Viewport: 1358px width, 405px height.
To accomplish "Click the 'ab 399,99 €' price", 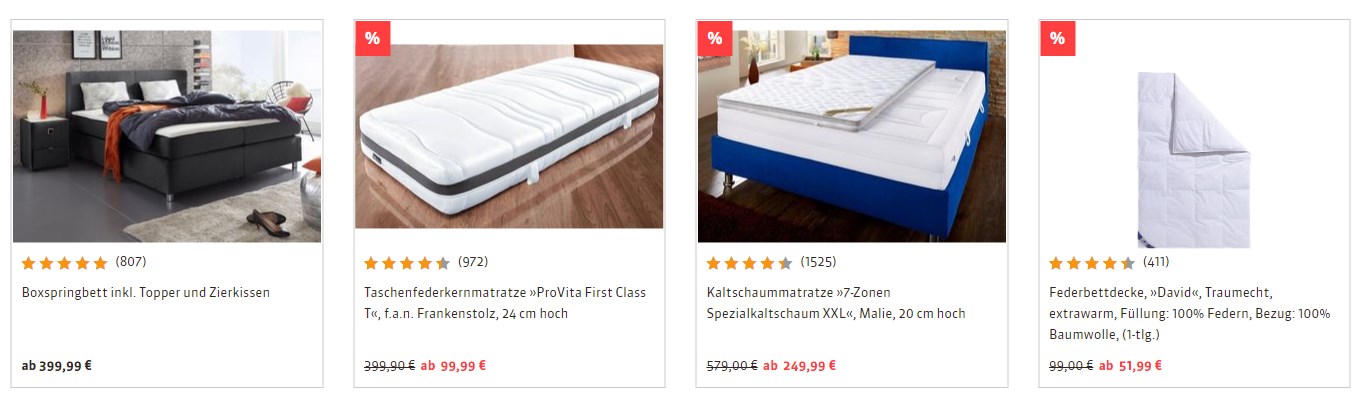I will pyautogui.click(x=57, y=365).
